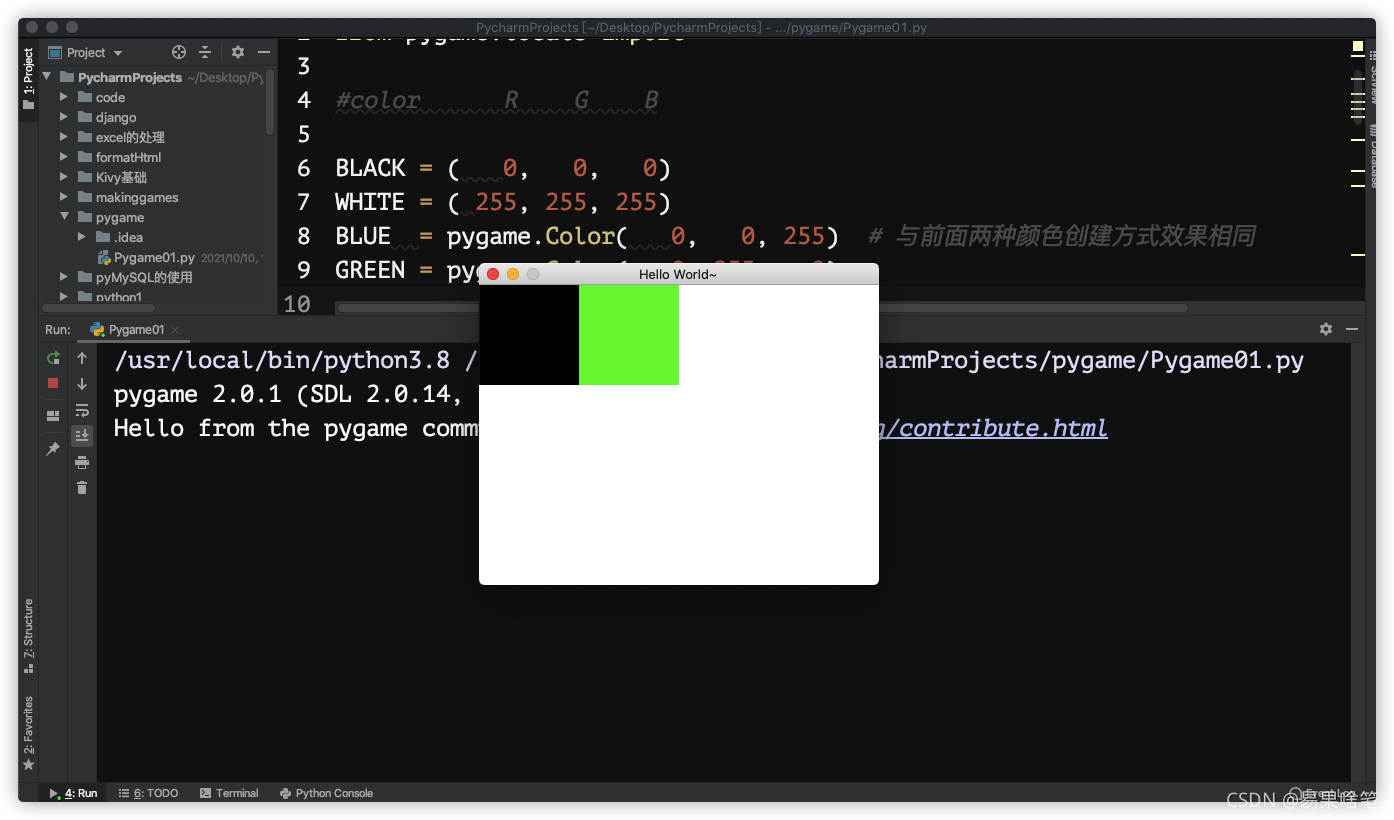1394x820 pixels.
Task: Click the locate-file crosshair icon in Project panel
Action: pyautogui.click(x=179, y=52)
